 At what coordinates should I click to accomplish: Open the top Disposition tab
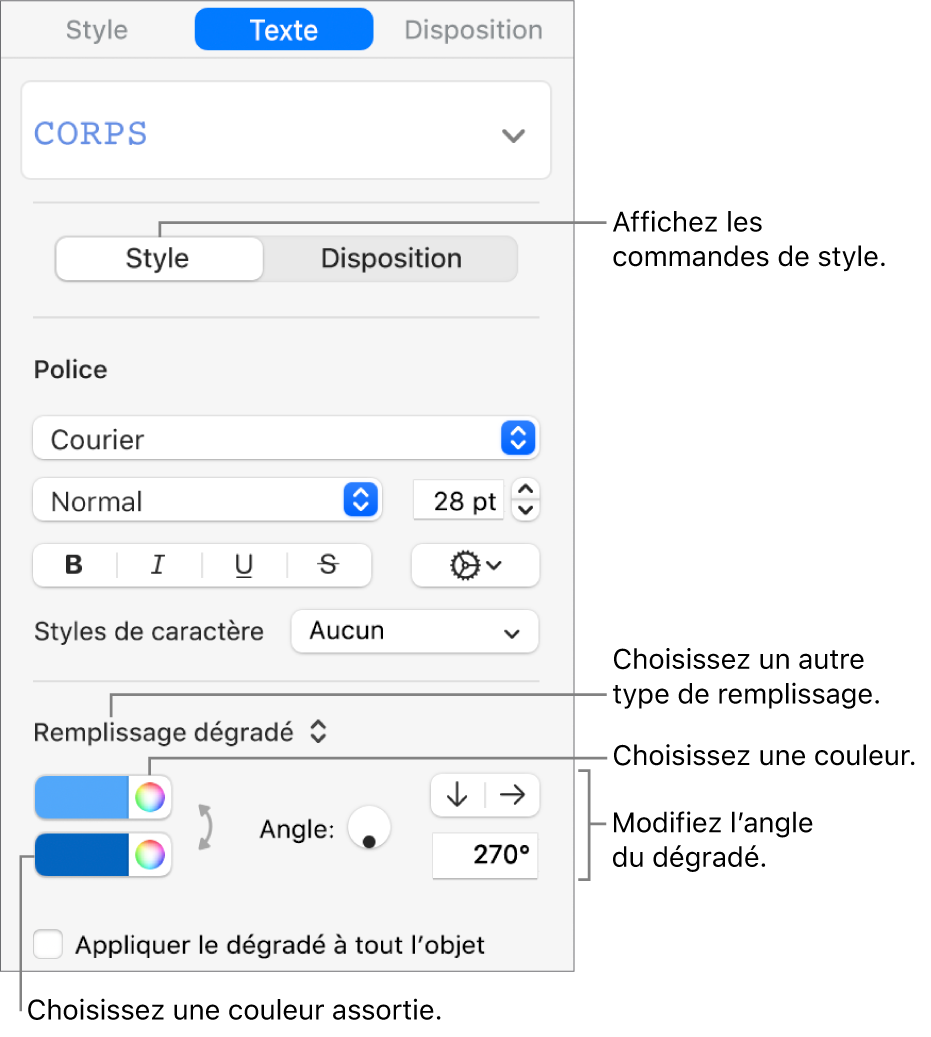tap(473, 30)
